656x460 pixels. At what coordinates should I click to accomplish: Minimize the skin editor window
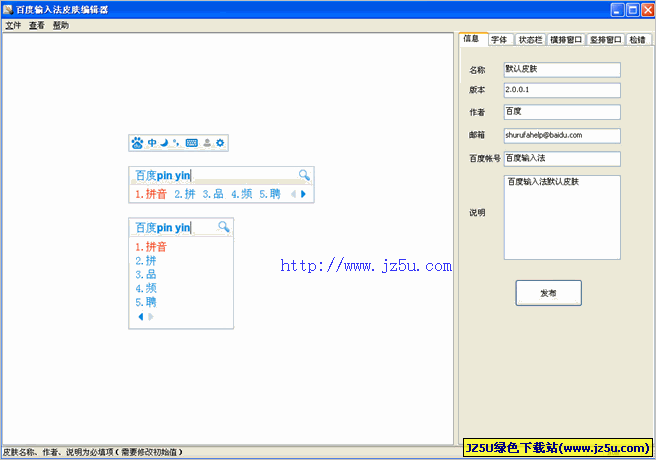618,10
